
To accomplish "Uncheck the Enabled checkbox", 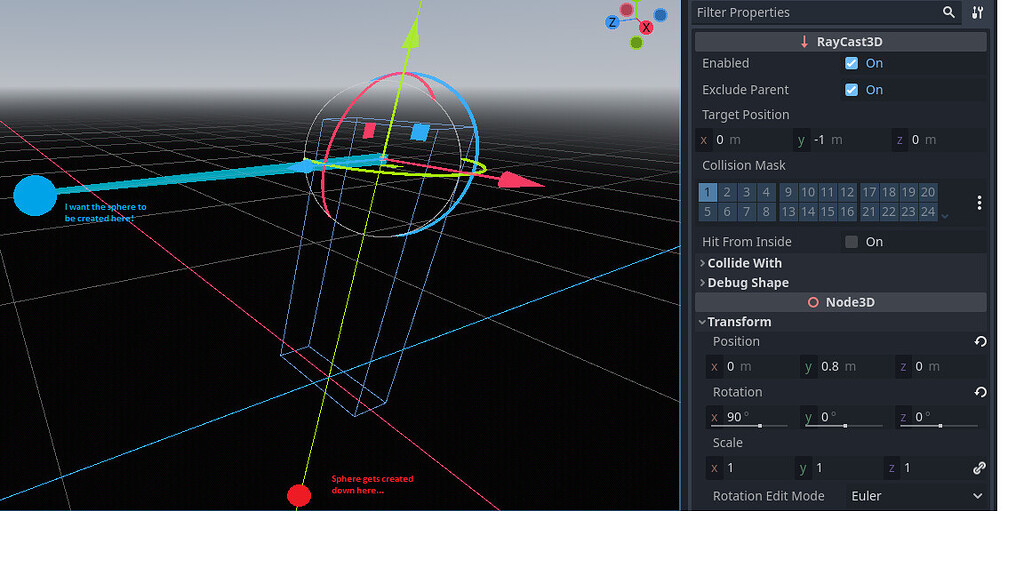I will click(852, 62).
